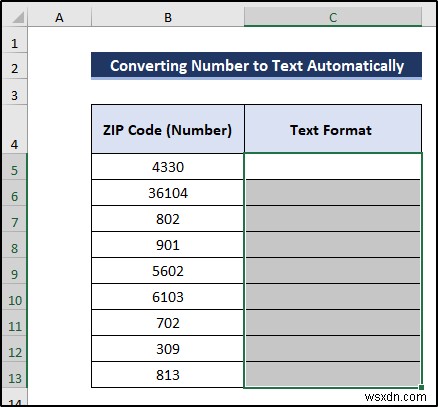The height and width of the screenshot is (407, 438).
Task: Click cell containing 36104
Action: pos(168,193)
